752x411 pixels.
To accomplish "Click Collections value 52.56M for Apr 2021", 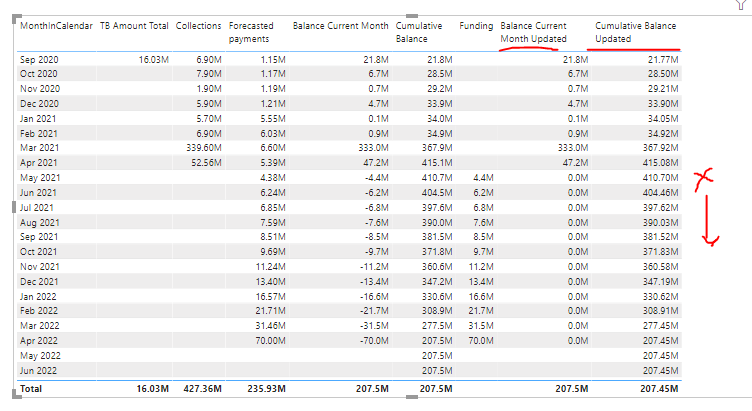I will click(x=206, y=163).
